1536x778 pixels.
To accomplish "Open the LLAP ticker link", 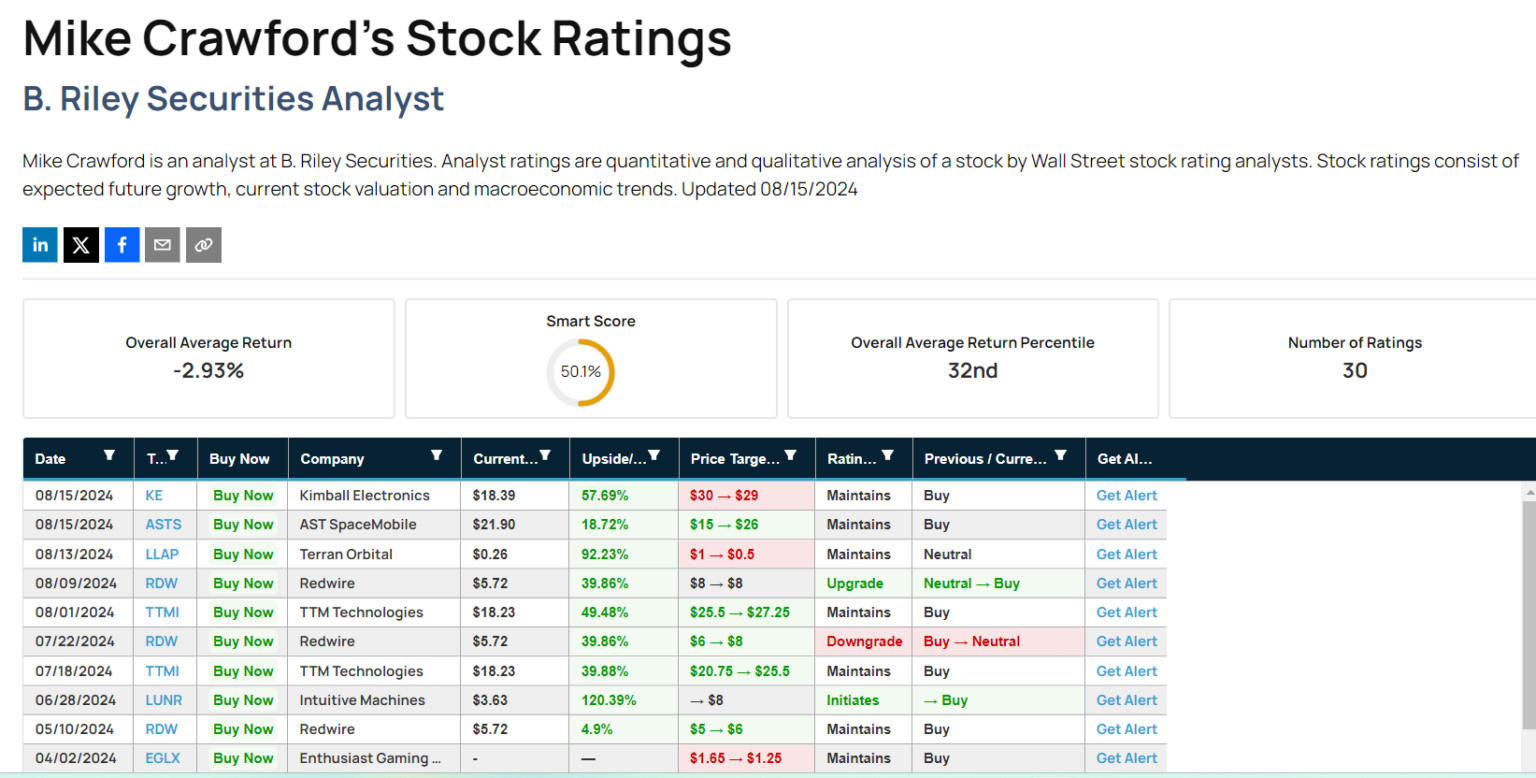I will pyautogui.click(x=161, y=554).
